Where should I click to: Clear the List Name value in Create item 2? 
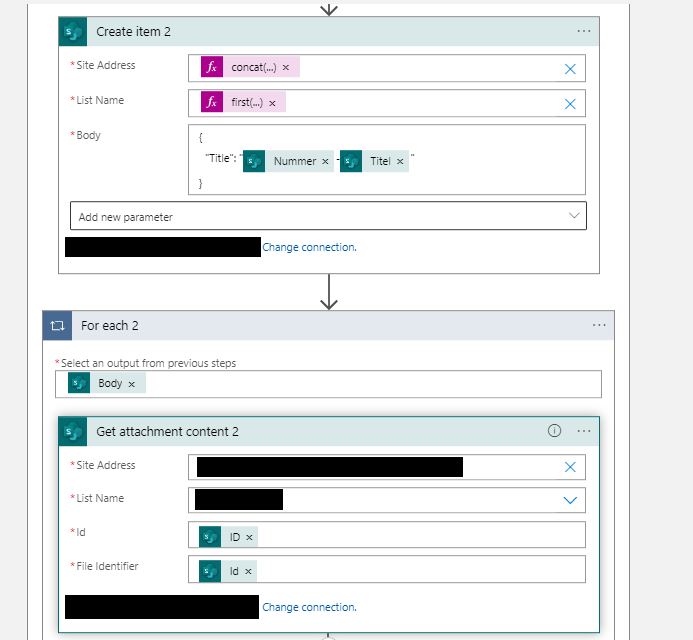pos(570,104)
